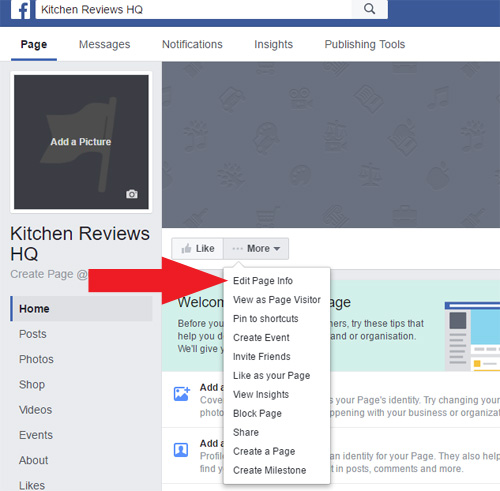Click the camera icon on profile picture
Screen dimensions: 500x491
(x=132, y=194)
